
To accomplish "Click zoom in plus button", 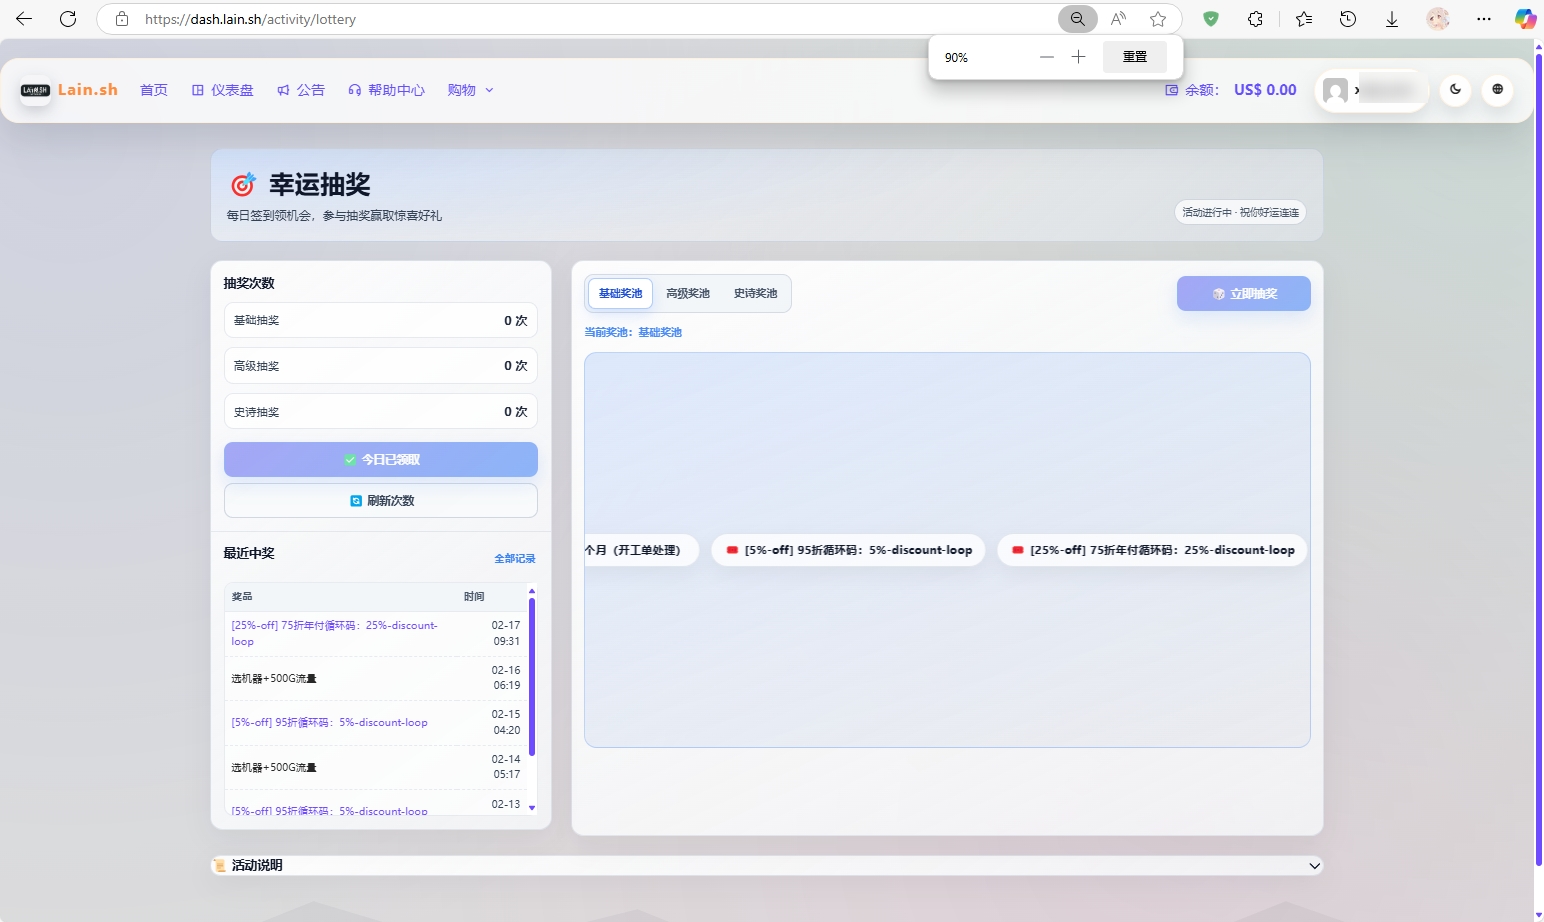I will (x=1078, y=57).
